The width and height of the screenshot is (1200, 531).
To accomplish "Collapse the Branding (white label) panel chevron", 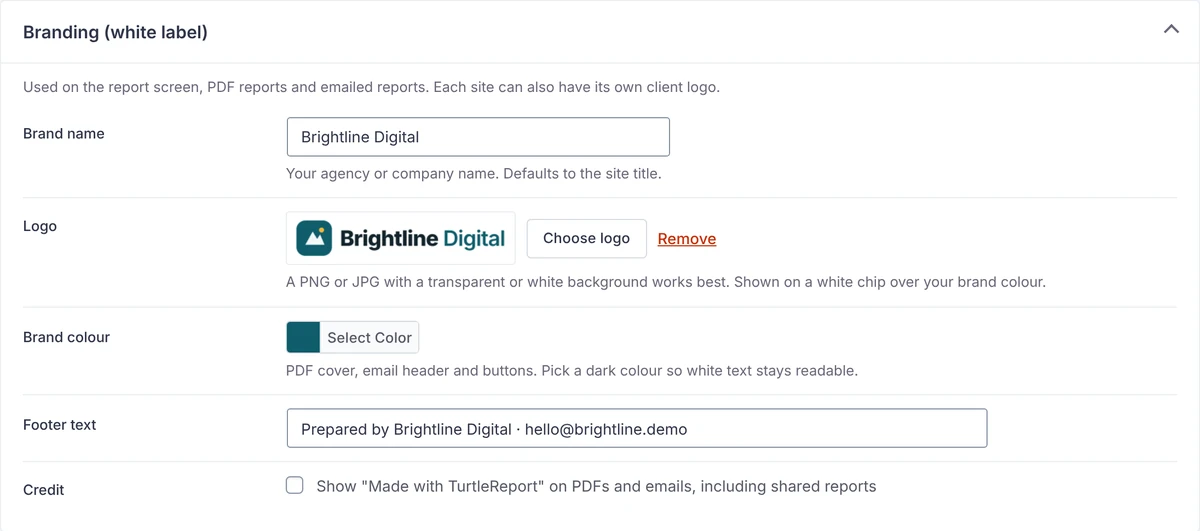I will [1171, 31].
